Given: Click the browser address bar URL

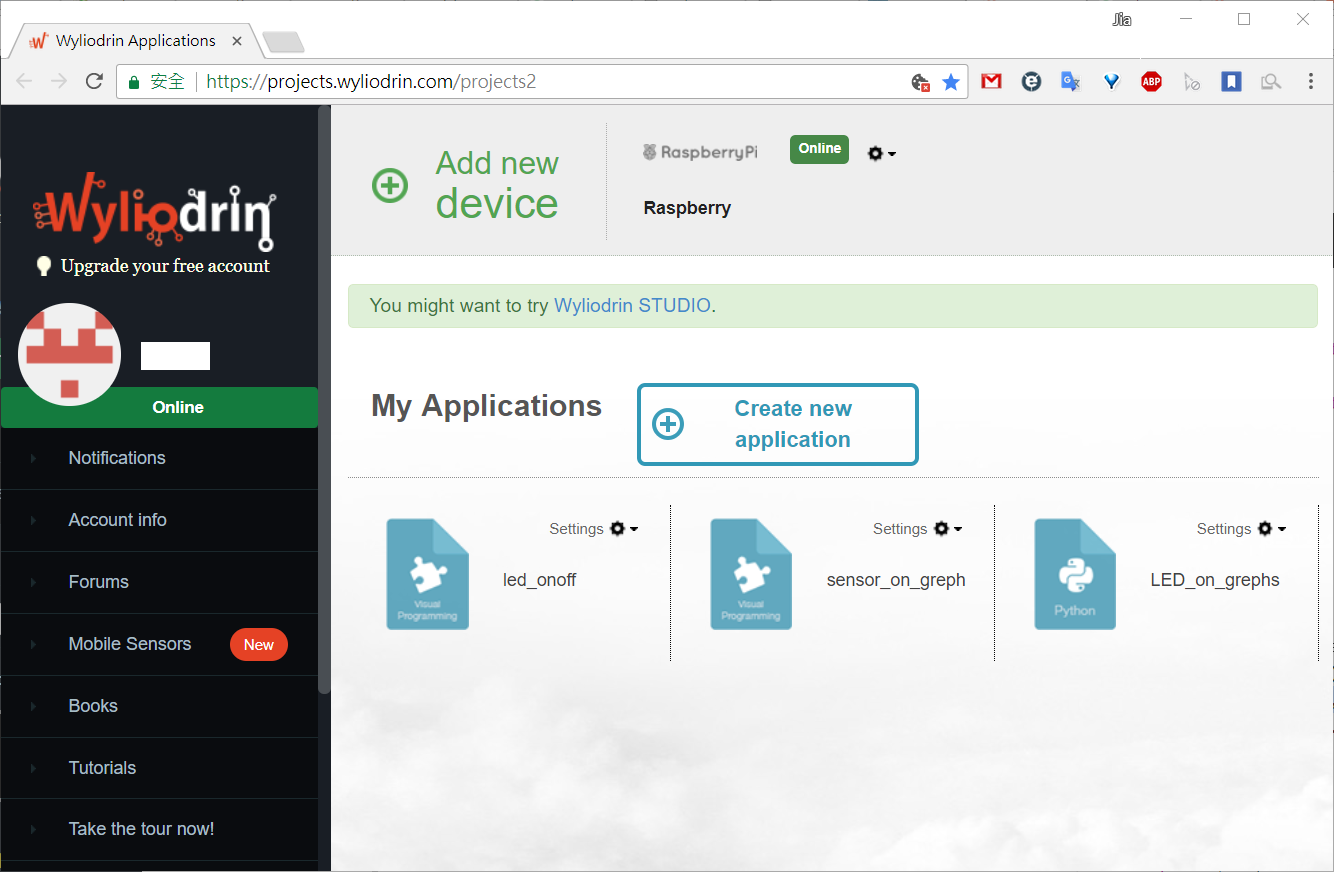Looking at the screenshot, I should [x=400, y=82].
